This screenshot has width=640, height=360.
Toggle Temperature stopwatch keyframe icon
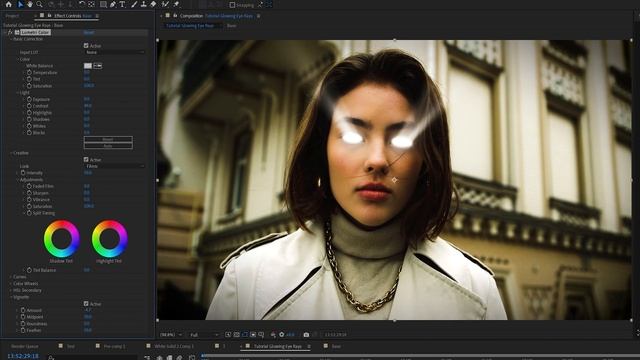pyautogui.click(x=29, y=72)
